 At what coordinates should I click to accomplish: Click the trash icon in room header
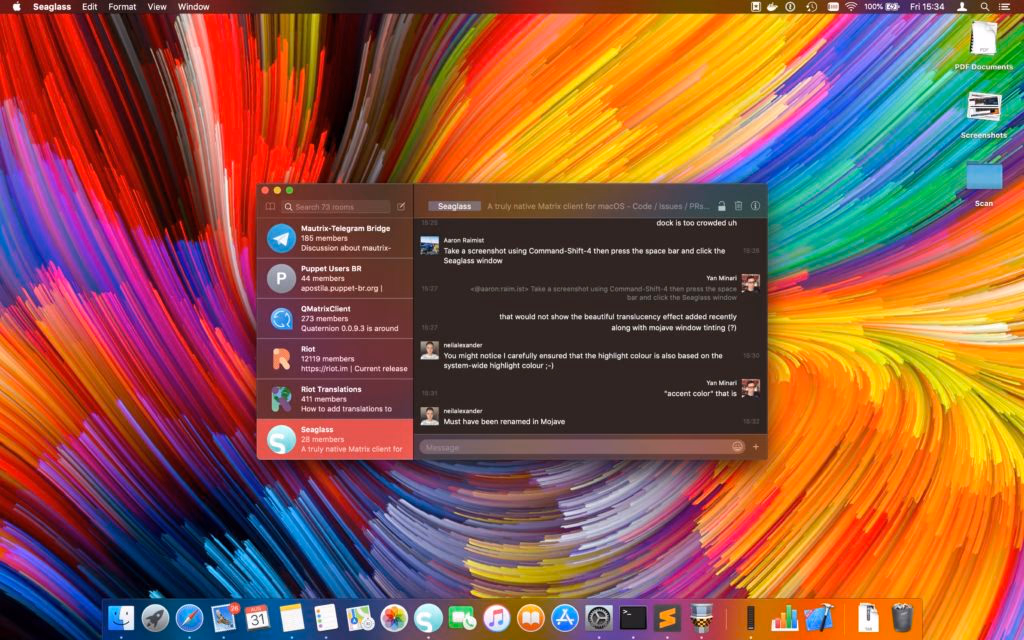pos(738,206)
